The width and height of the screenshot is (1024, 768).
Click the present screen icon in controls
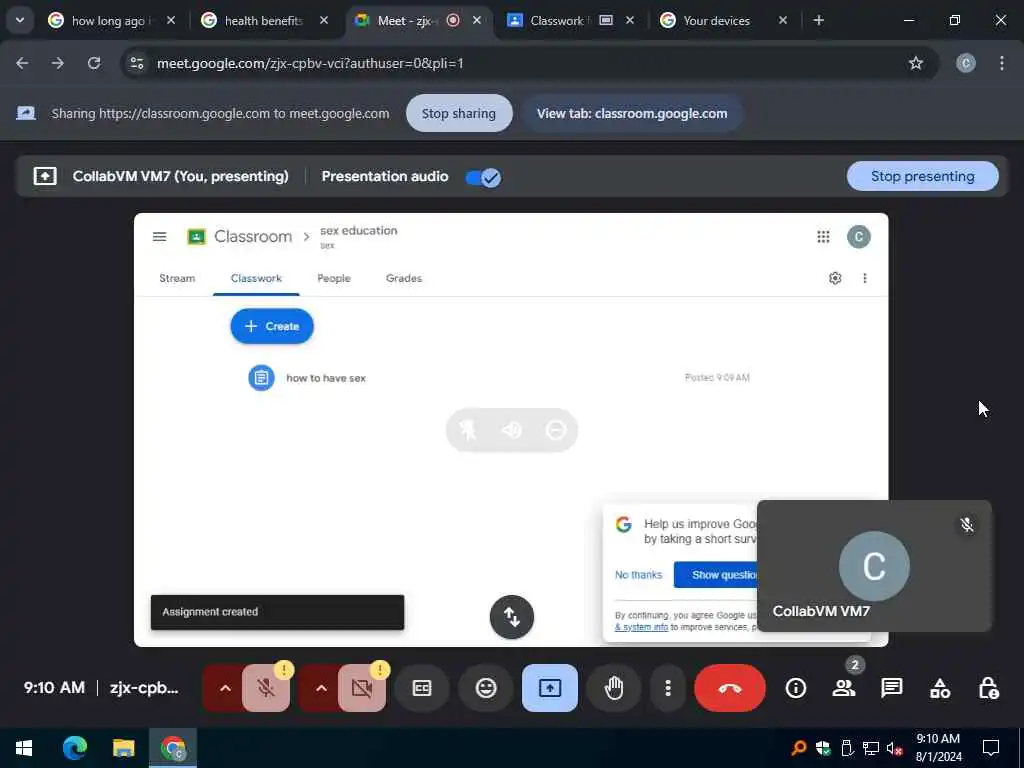click(550, 688)
